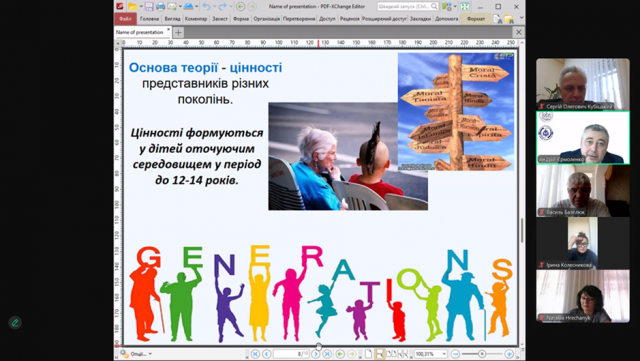Open the Undo history dropdown arrow
Screen dimensions: 640x361
pos(214,7)
